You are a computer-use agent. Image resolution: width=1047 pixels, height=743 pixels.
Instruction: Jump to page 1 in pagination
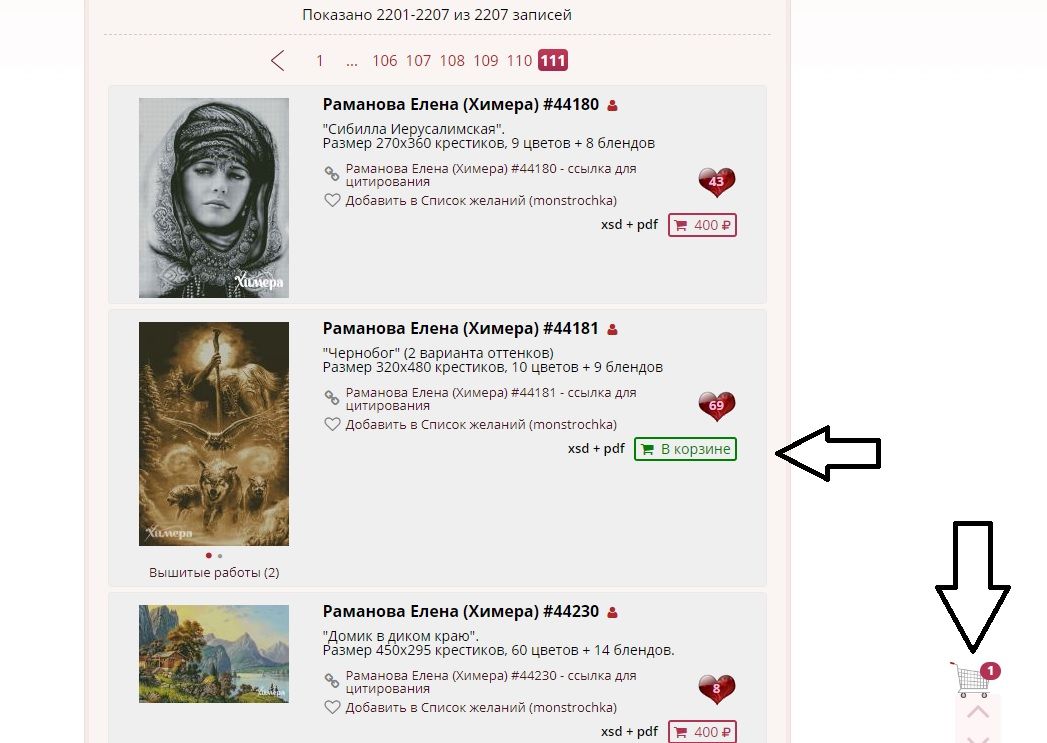[319, 61]
